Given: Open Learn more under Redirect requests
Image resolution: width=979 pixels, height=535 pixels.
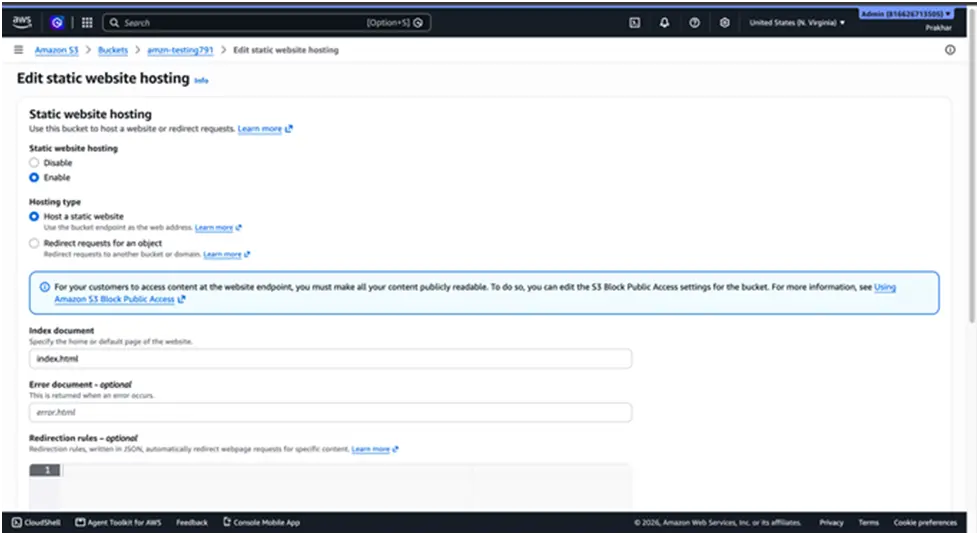Looking at the screenshot, I should click(222, 255).
